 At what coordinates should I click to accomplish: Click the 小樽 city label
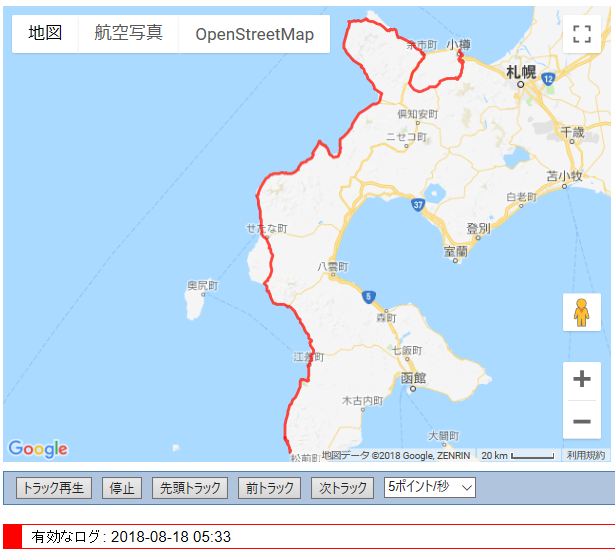click(459, 45)
